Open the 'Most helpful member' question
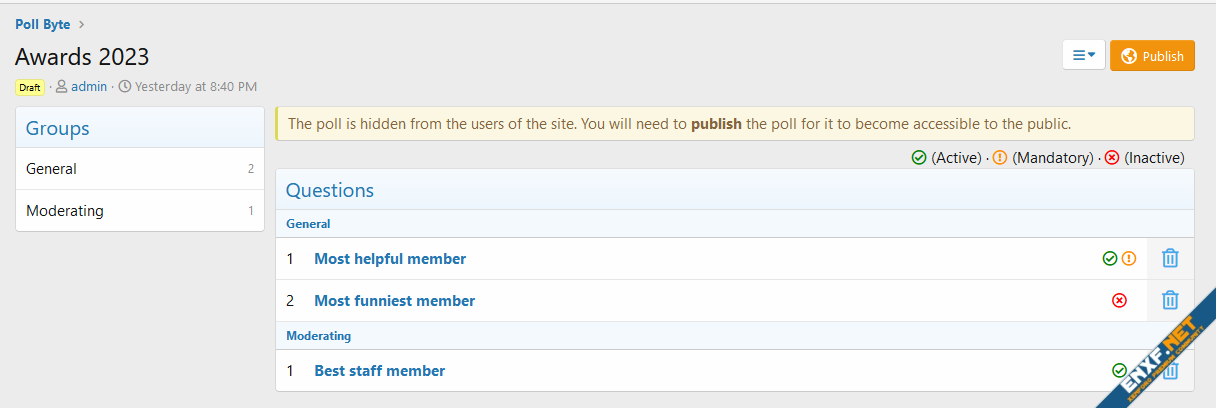The width and height of the screenshot is (1216, 408). 390,258
